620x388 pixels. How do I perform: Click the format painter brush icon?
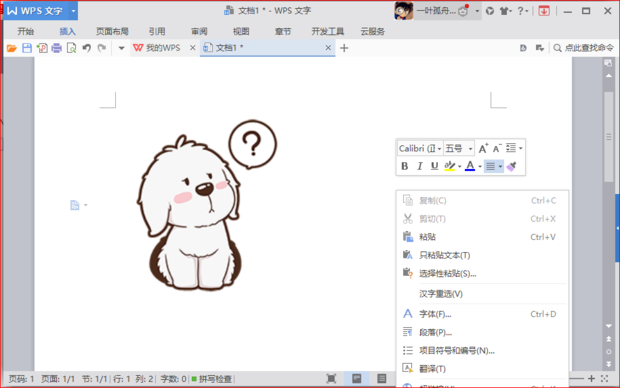coord(511,166)
